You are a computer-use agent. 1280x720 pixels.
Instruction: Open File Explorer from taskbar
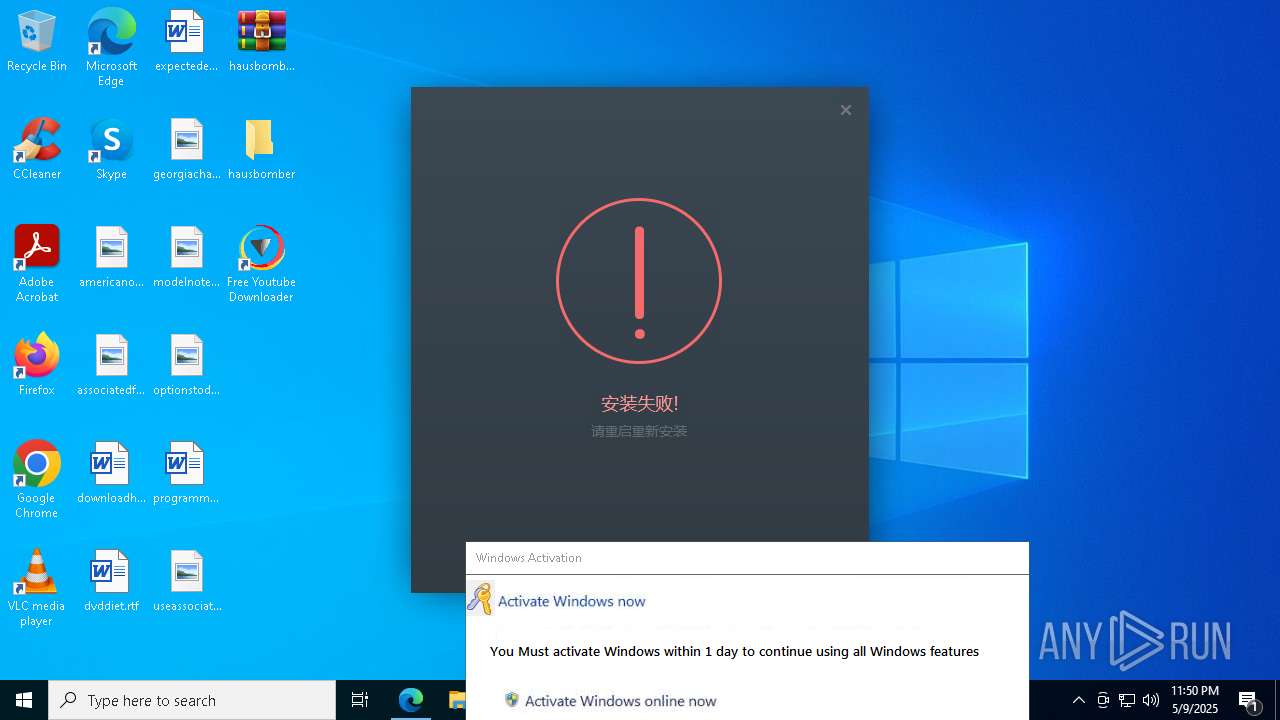[456, 700]
